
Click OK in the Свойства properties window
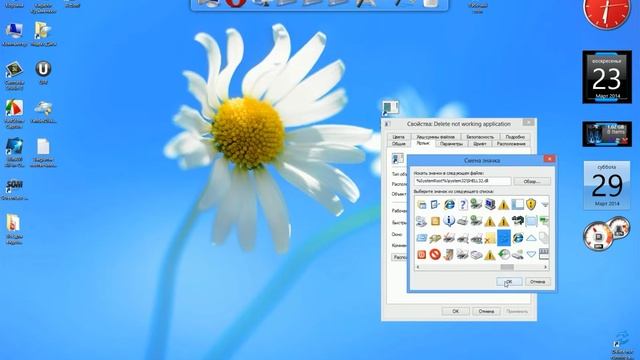pos(456,311)
